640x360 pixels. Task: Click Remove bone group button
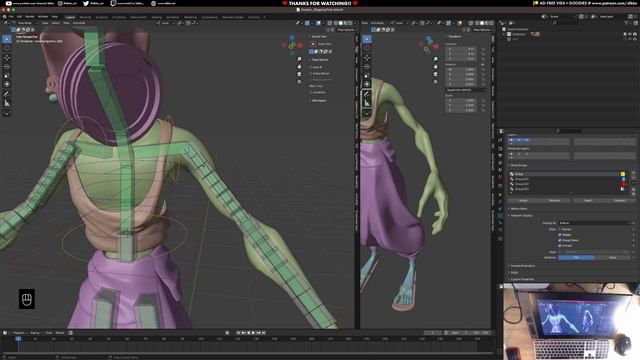click(555, 200)
